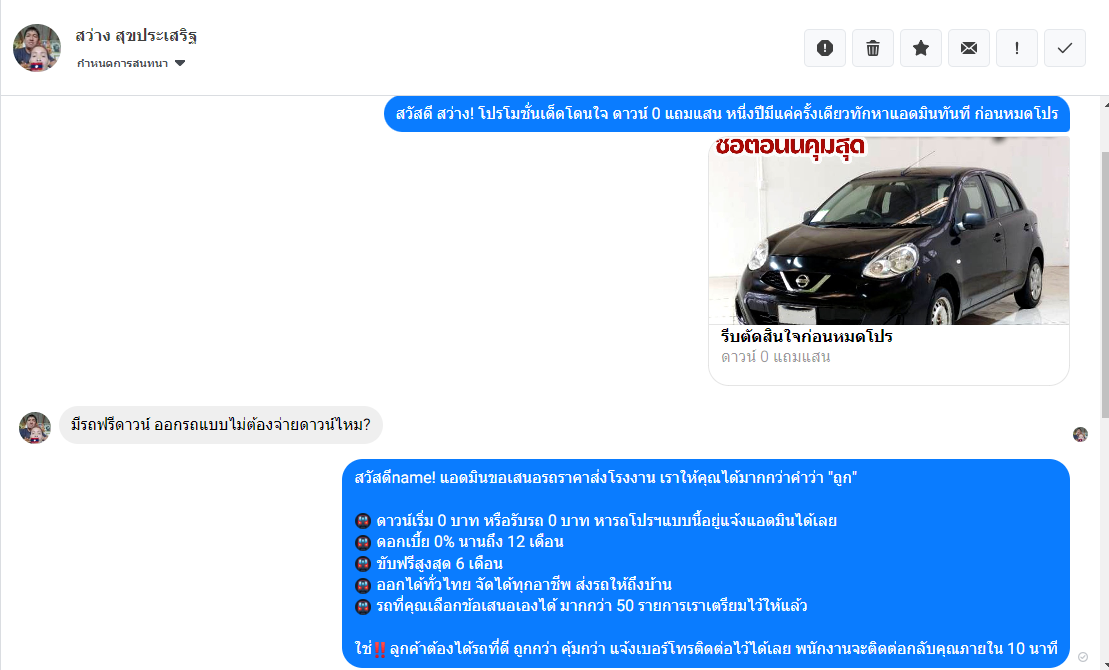Click the line mentioning 50 รายการ offers
The width and height of the screenshot is (1109, 670).
581,606
